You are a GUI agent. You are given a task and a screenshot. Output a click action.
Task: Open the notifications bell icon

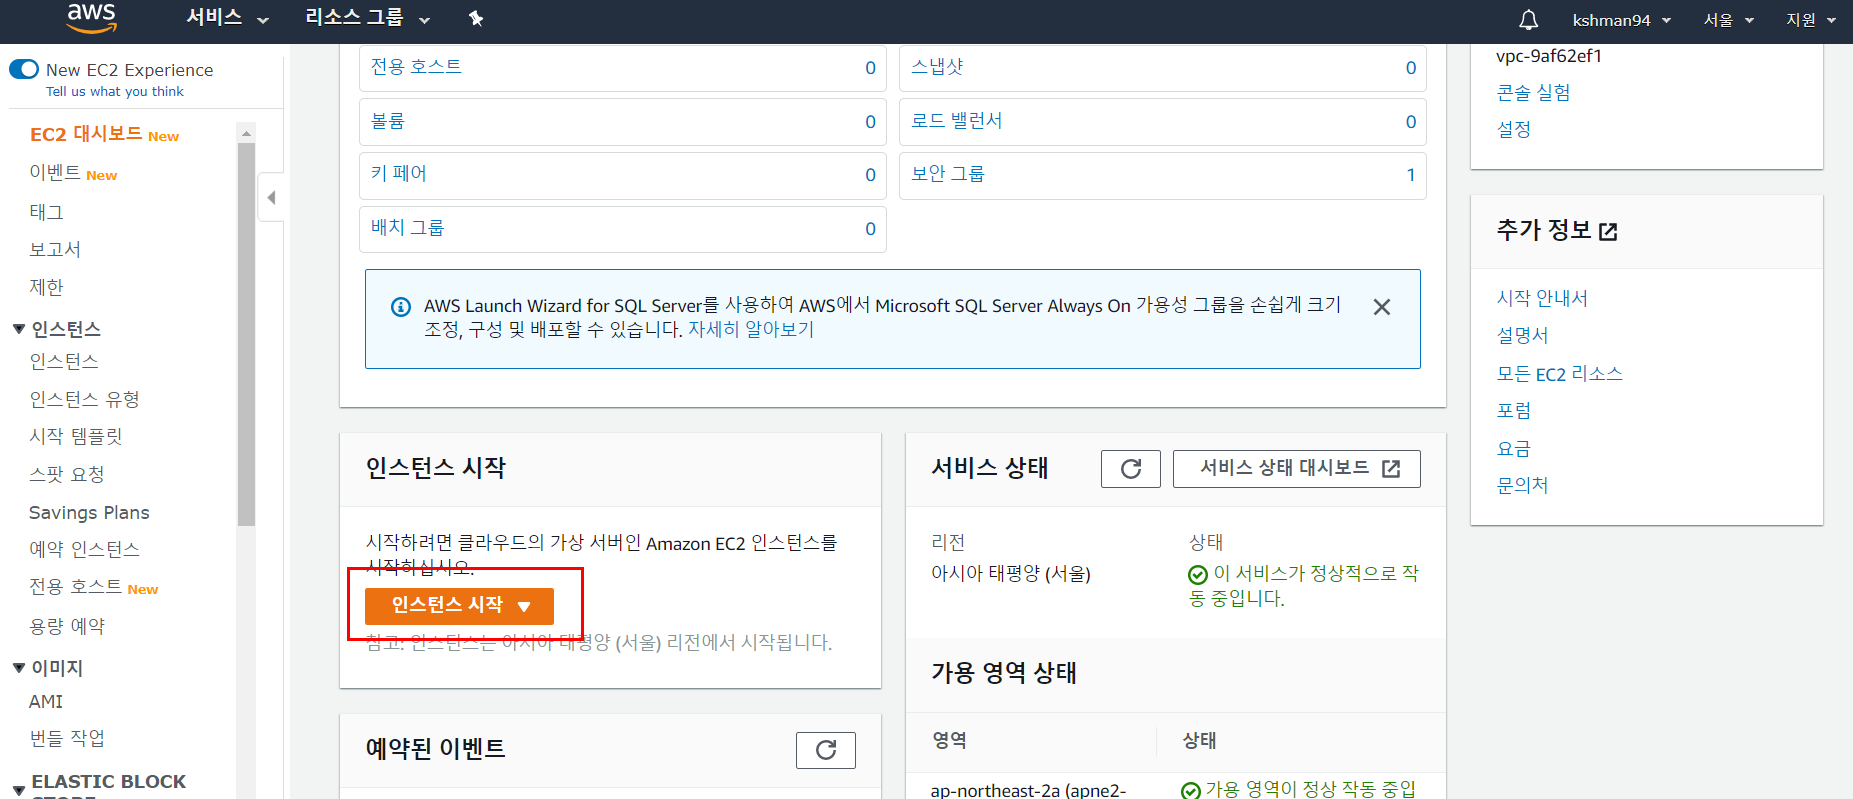click(x=1528, y=20)
